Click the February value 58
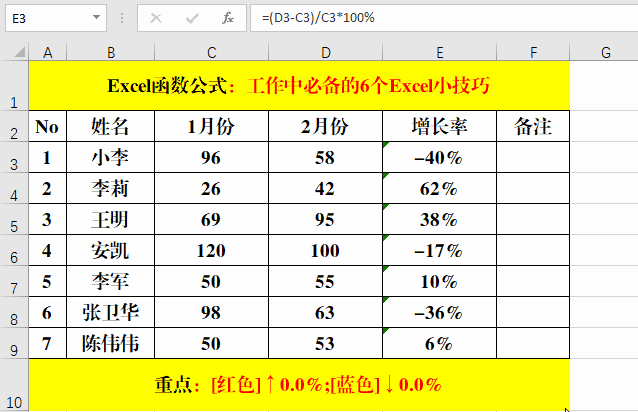 click(x=326, y=157)
